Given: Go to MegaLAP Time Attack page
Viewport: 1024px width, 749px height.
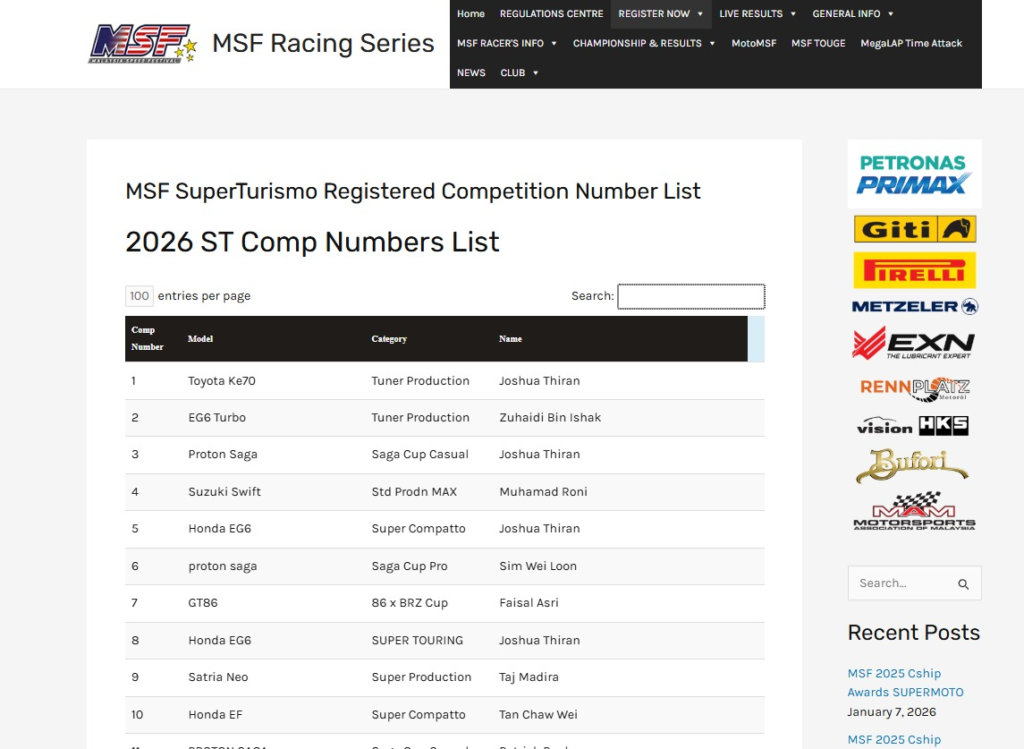Looking at the screenshot, I should coord(911,43).
